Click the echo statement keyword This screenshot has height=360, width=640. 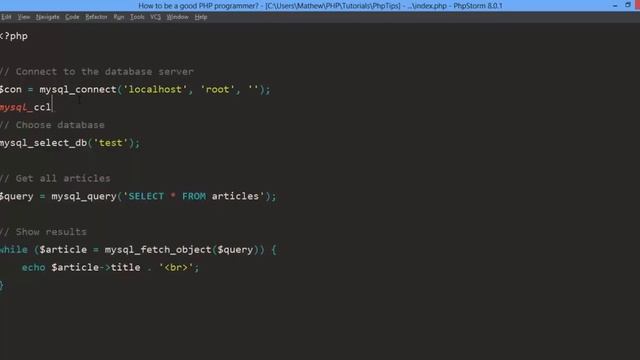tap(33, 268)
